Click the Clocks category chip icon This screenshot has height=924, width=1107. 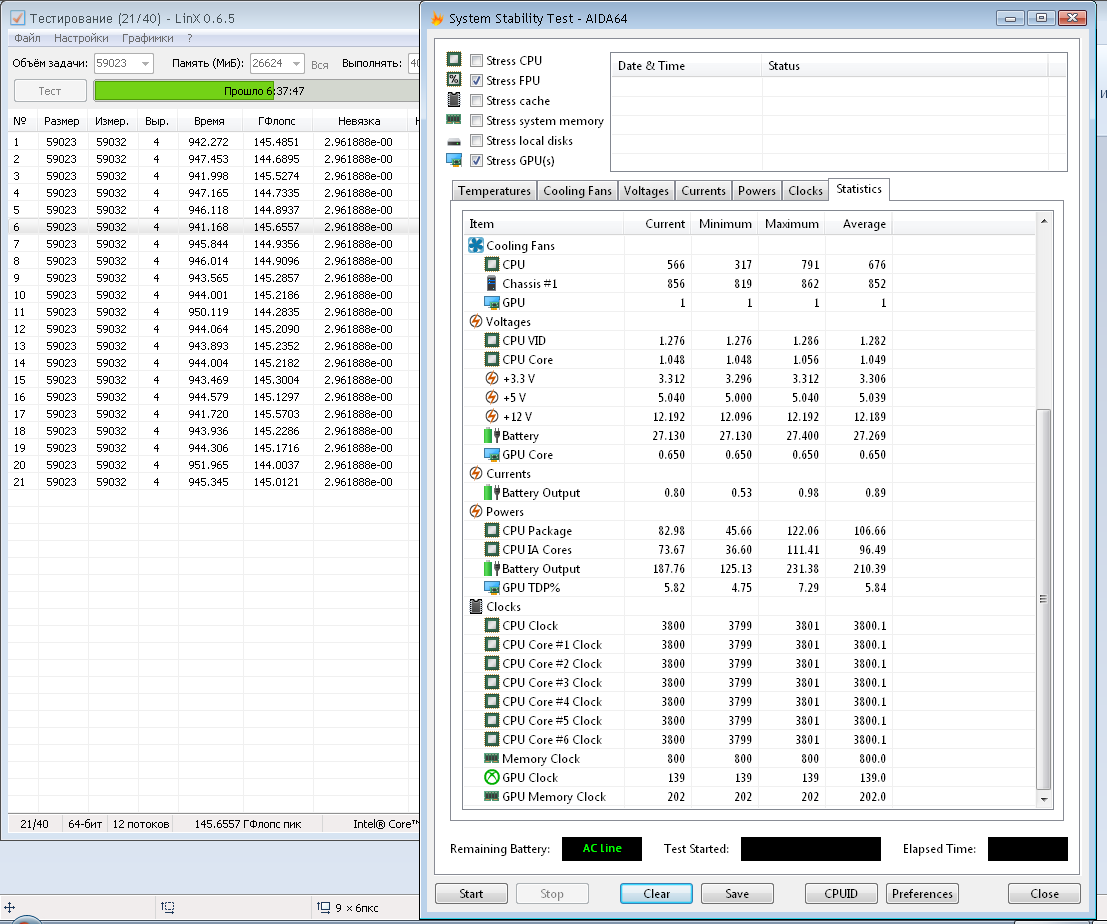click(476, 606)
